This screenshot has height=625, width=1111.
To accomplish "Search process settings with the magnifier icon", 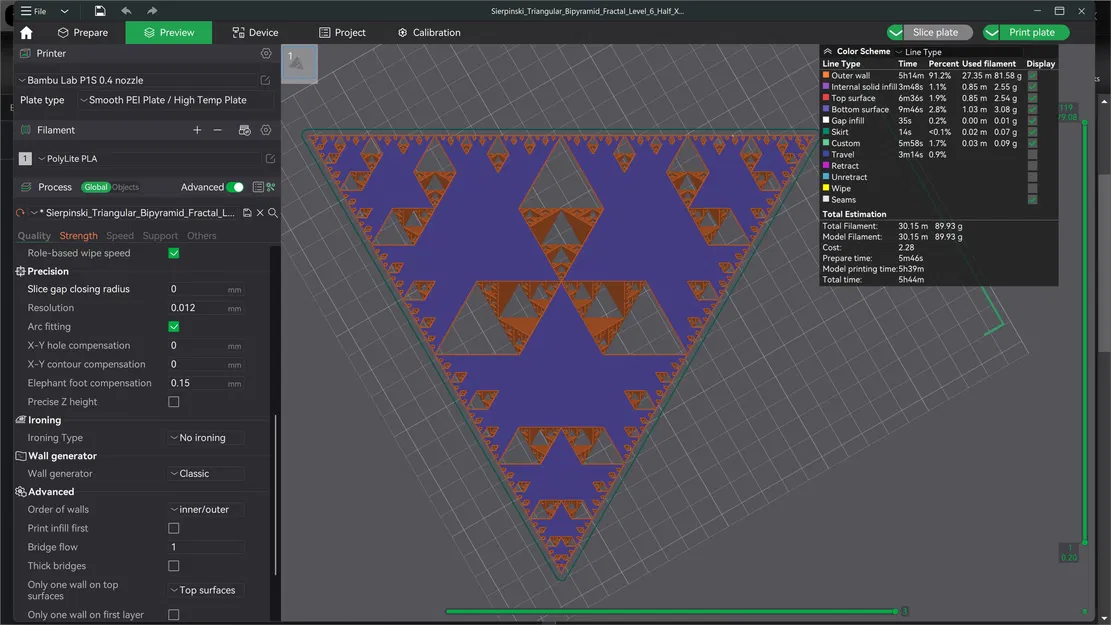I will pyautogui.click(x=273, y=212).
